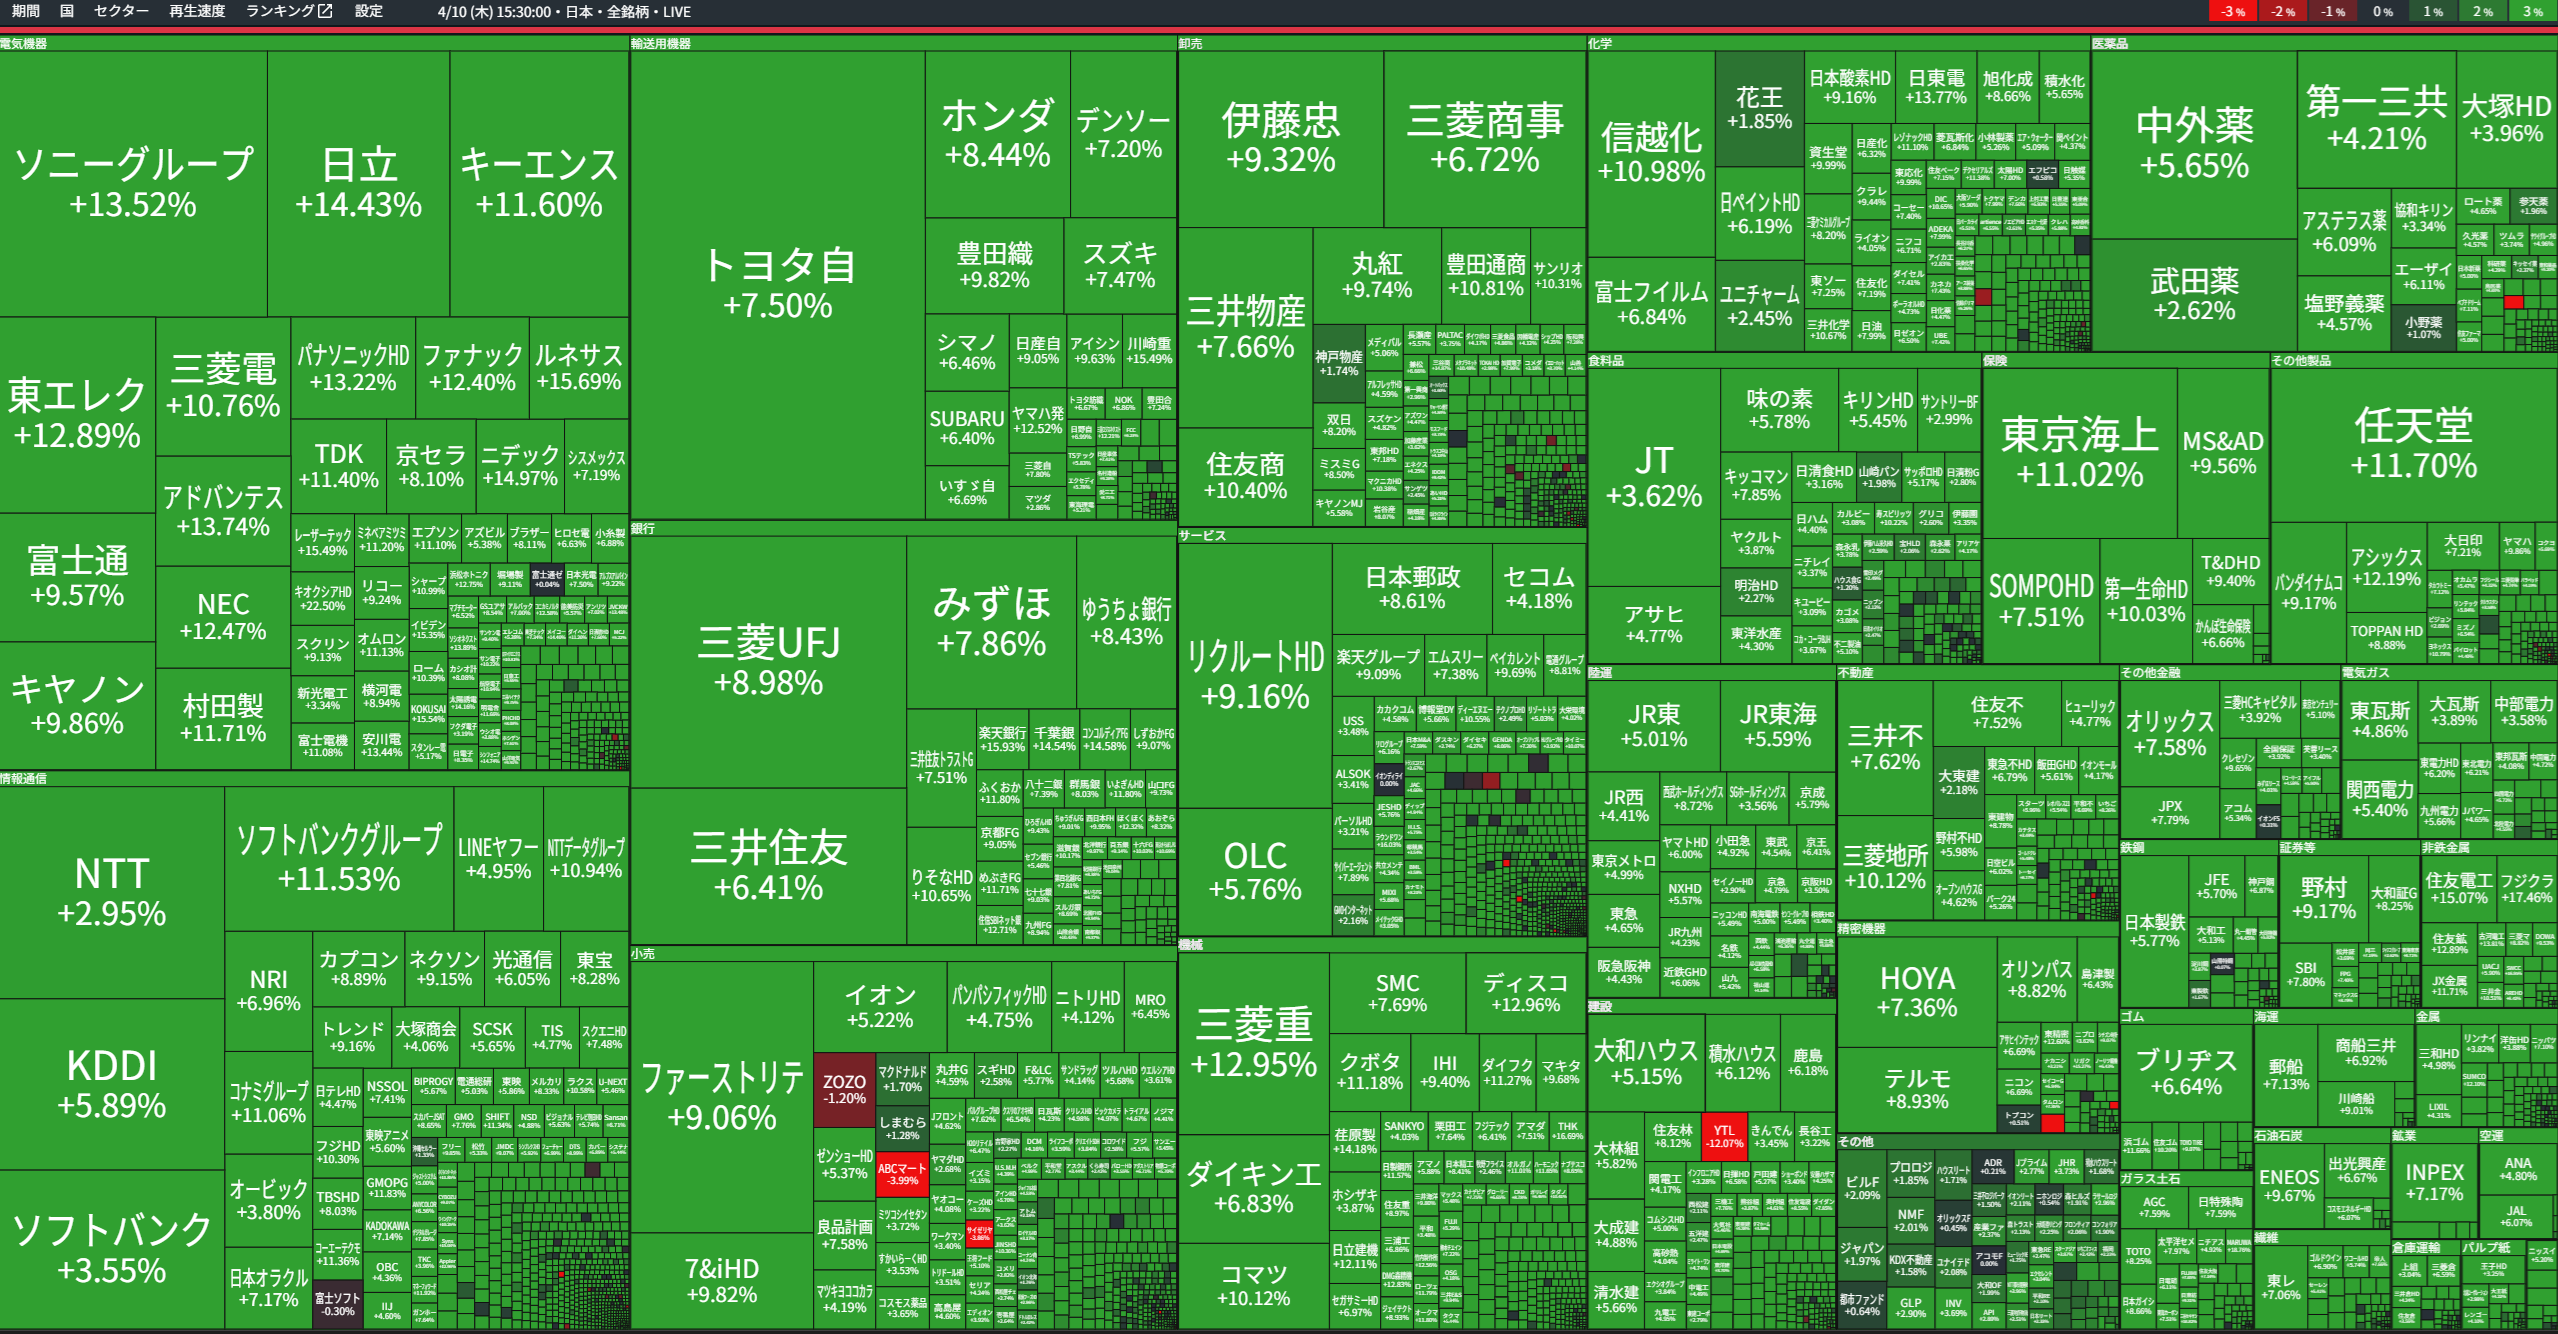Open ランキング external link icon
The image size is (2558, 1334).
point(325,11)
